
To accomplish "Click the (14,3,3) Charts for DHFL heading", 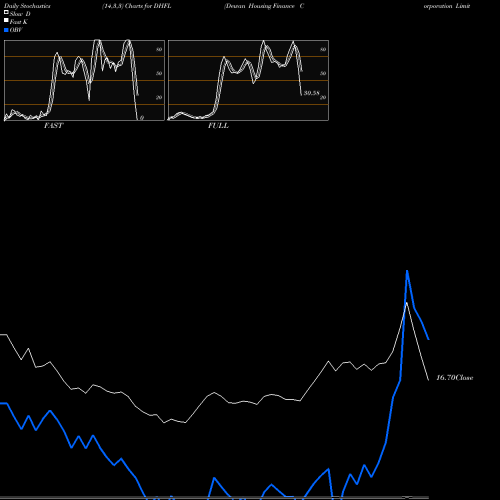I will click(x=137, y=6).
